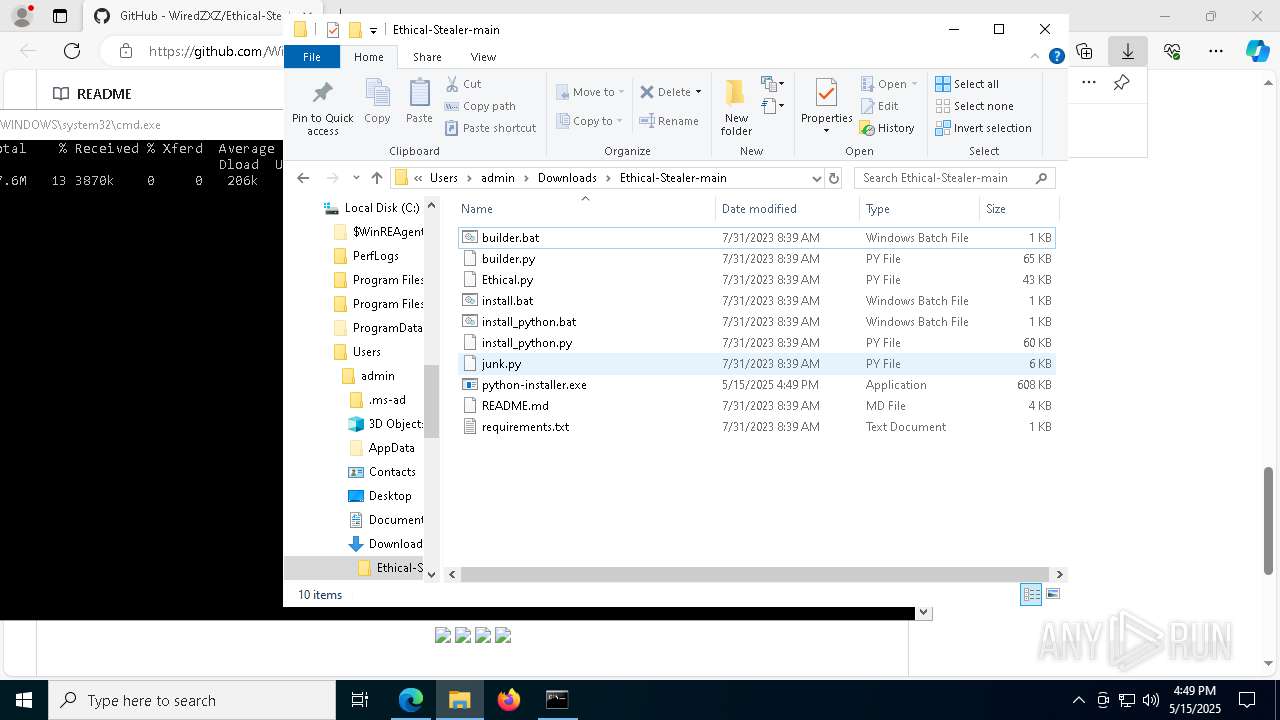The width and height of the screenshot is (1280, 720).
Task: Click Downloads in the address breadcrumb
Action: click(x=567, y=178)
